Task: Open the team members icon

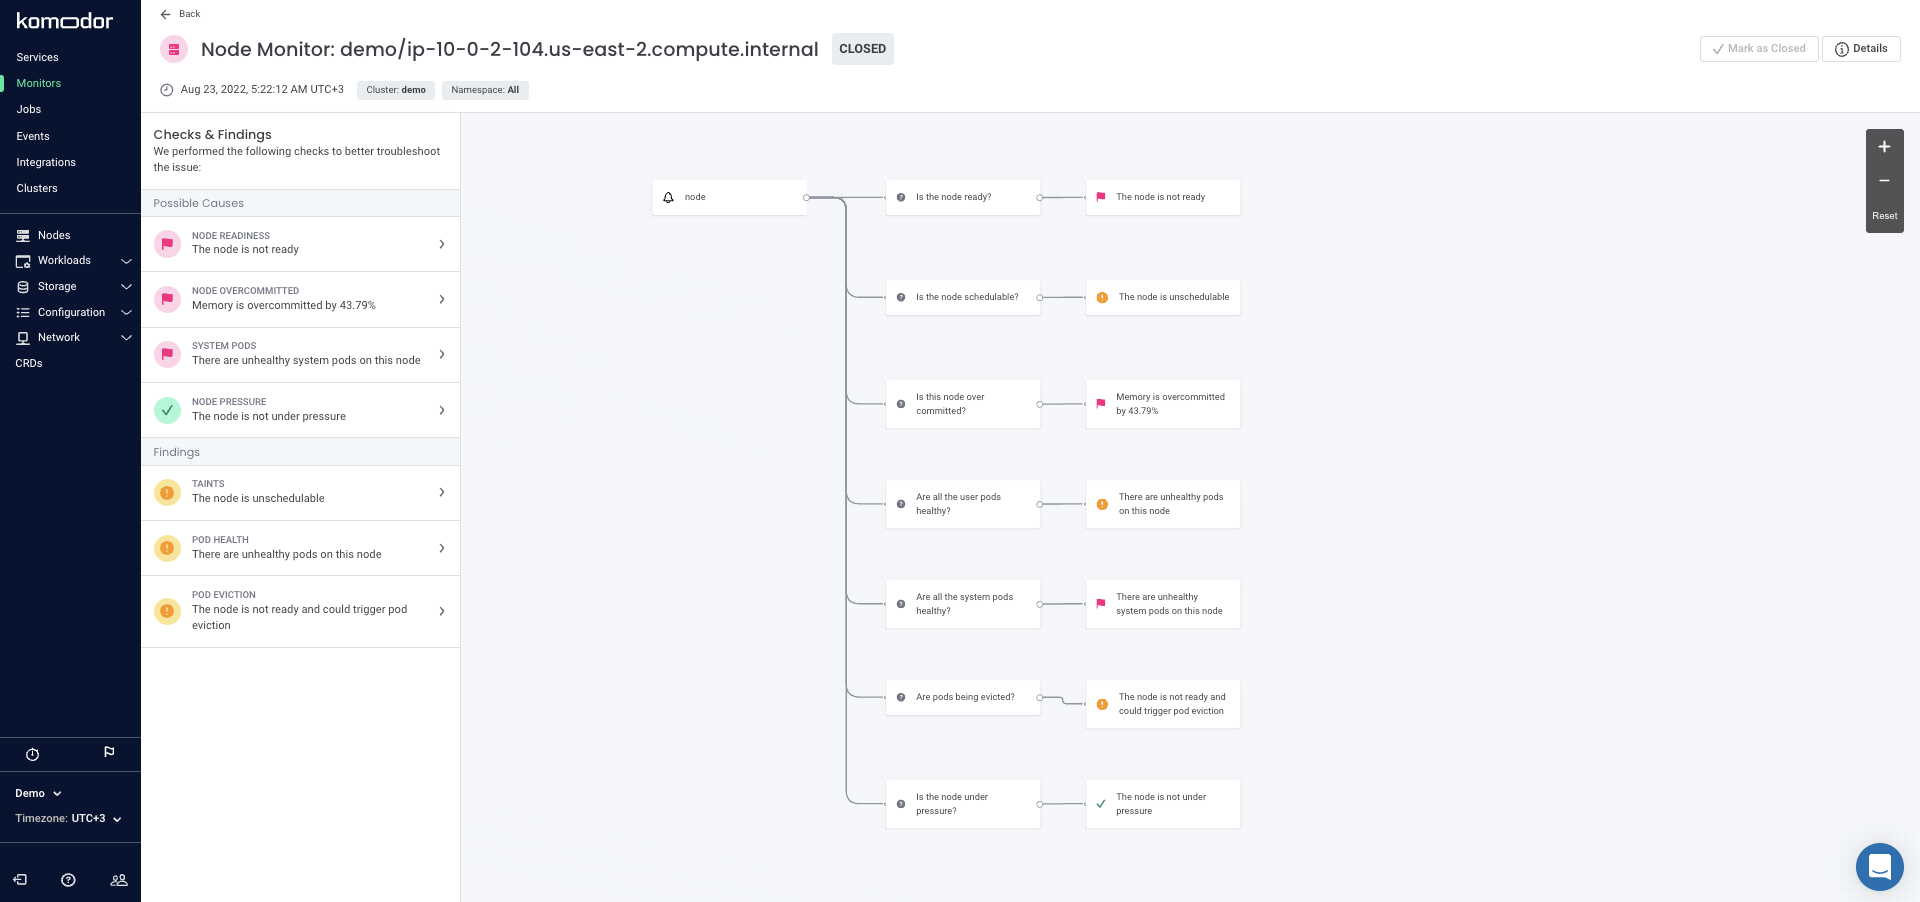Action: 119,880
